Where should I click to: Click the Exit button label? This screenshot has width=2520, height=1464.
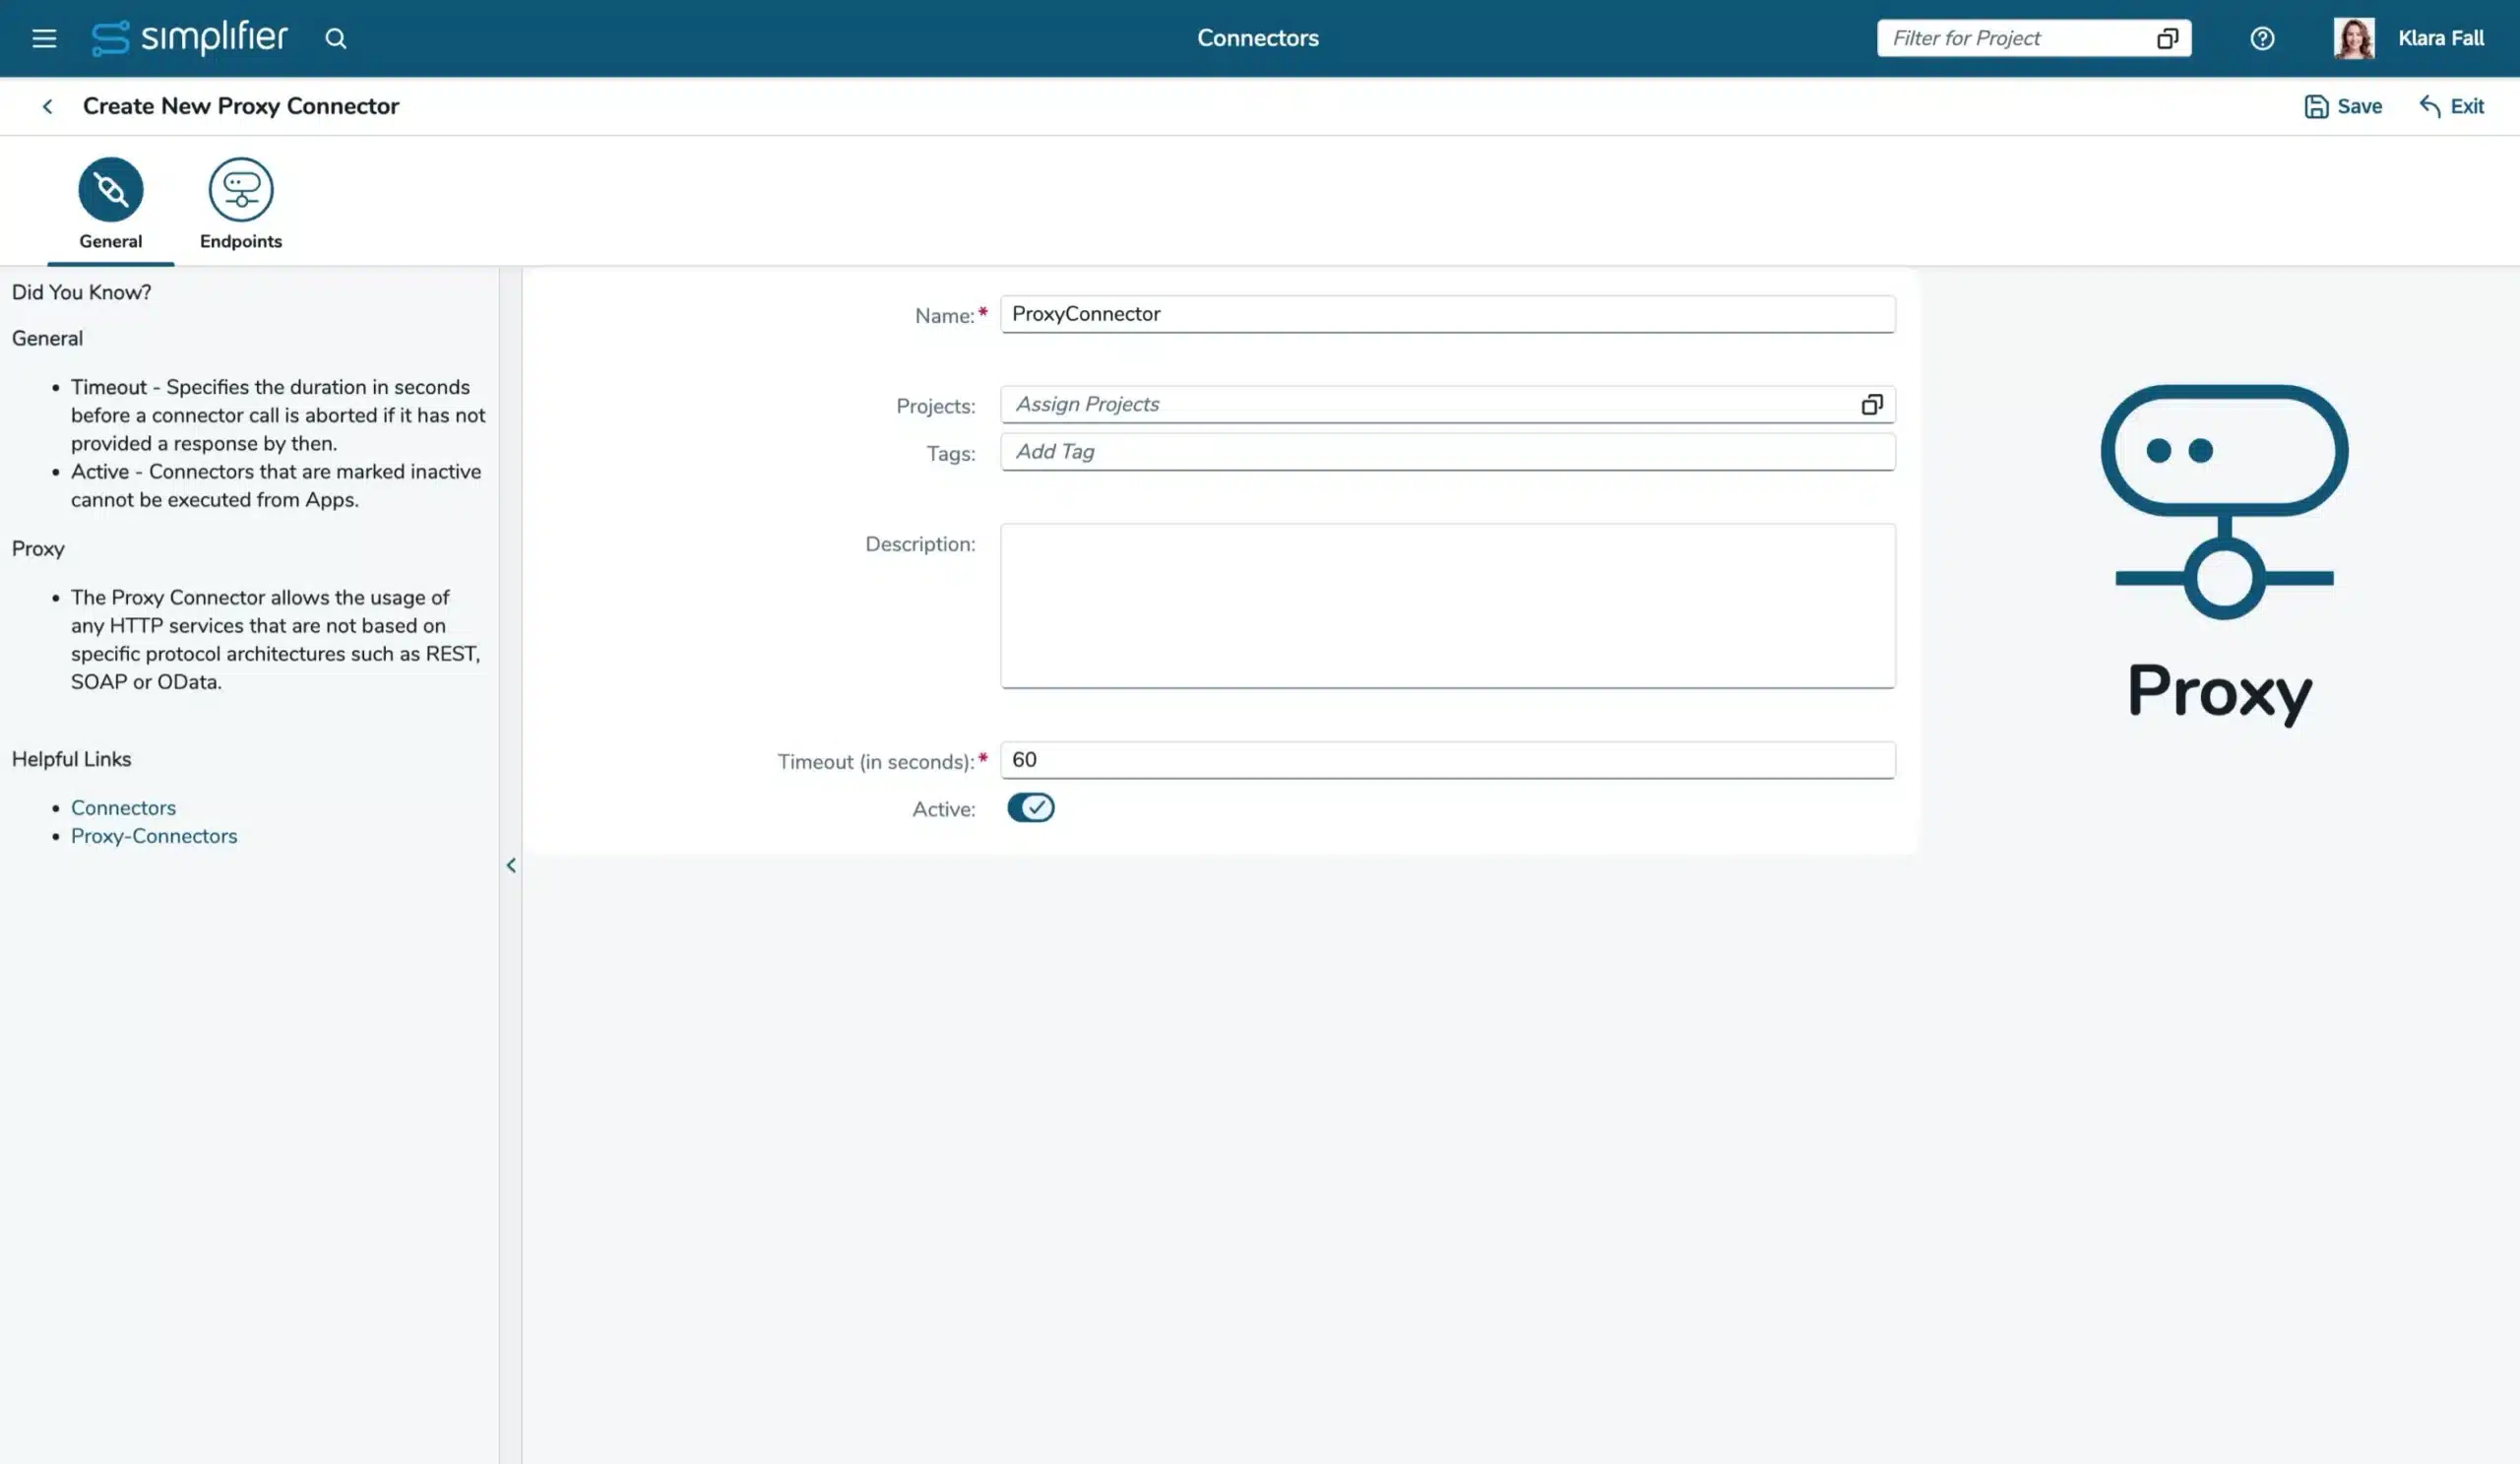[x=2467, y=106]
